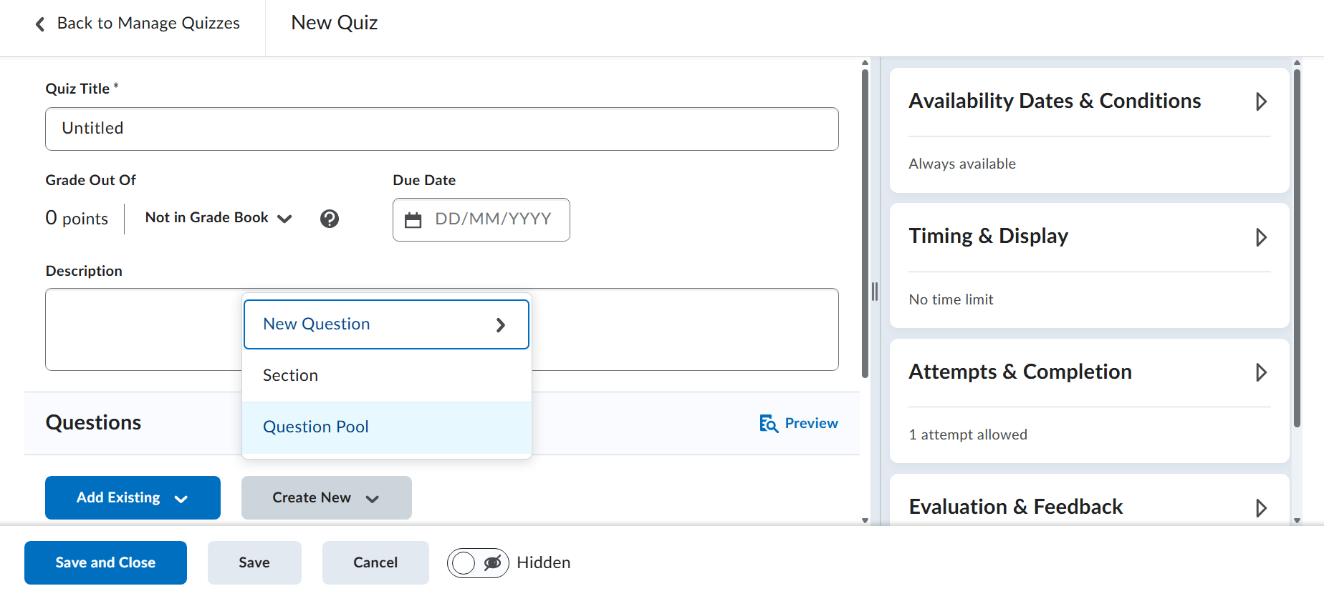Screen dimensions: 1324x591
Task: Expand Attempts & Completion settings
Action: coord(1261,372)
